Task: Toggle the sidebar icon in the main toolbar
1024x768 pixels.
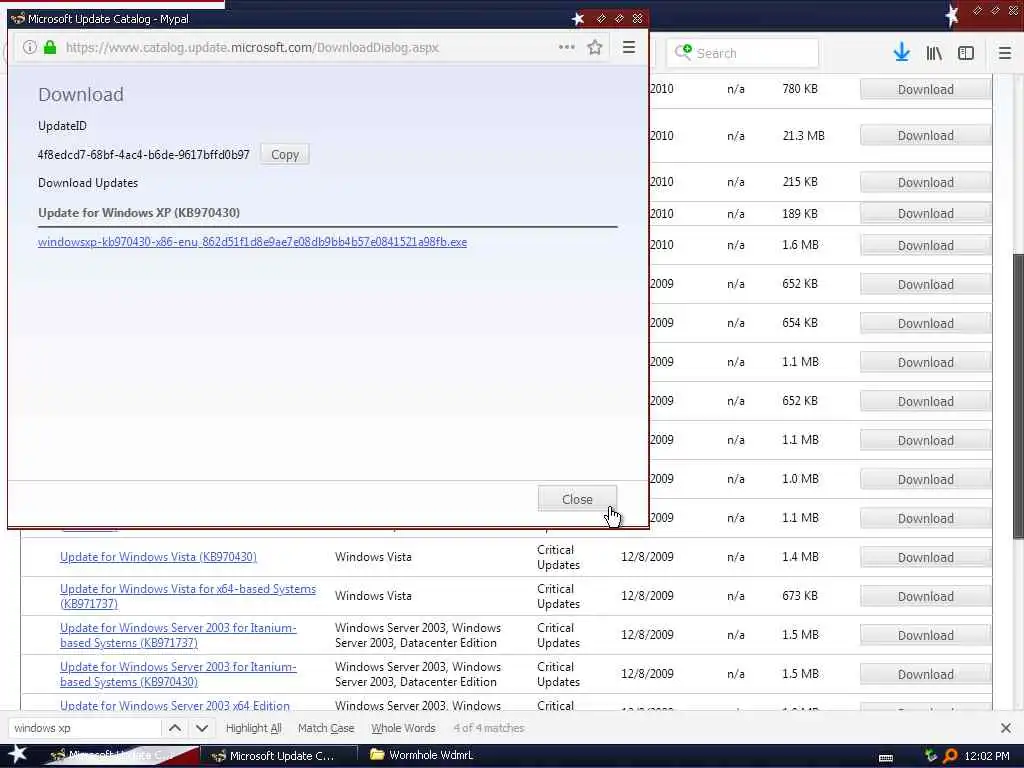Action: [966, 53]
